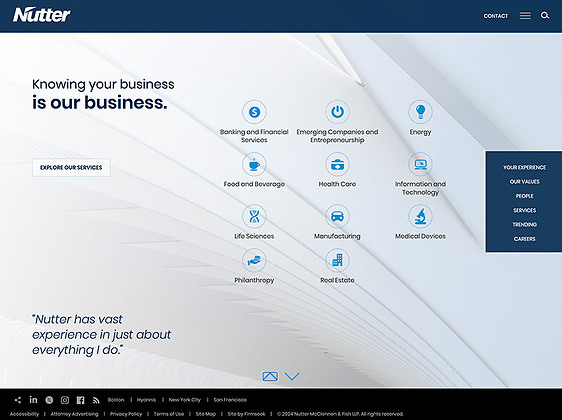The image size is (562, 420).
Task: Open the Energy text link
Action: click(x=420, y=132)
